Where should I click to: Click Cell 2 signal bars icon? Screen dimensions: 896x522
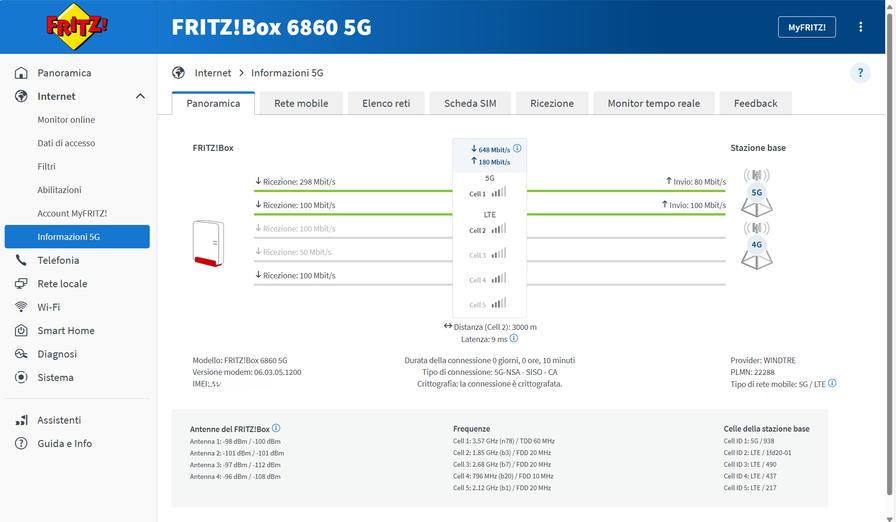point(499,228)
